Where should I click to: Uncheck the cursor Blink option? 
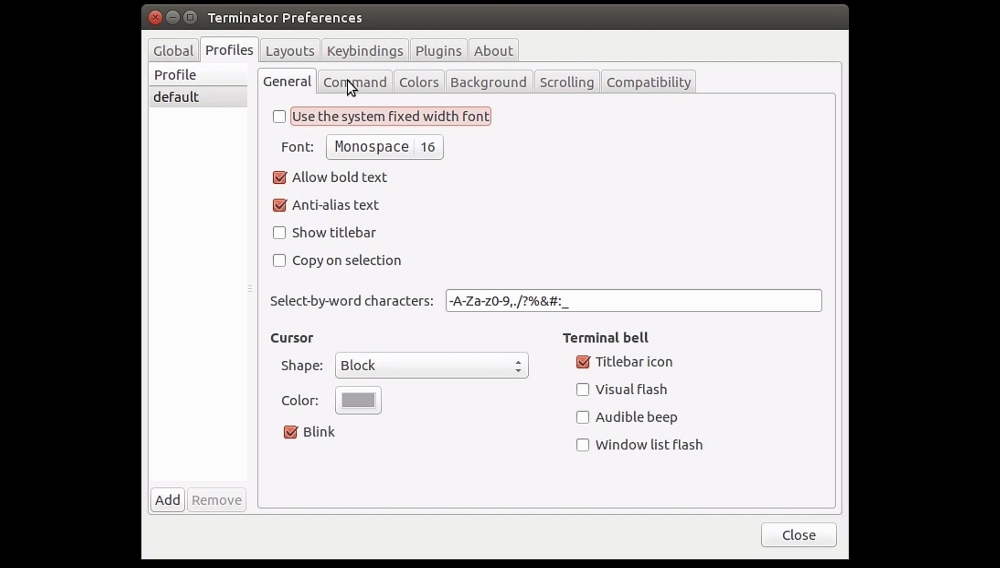pyautogui.click(x=290, y=432)
